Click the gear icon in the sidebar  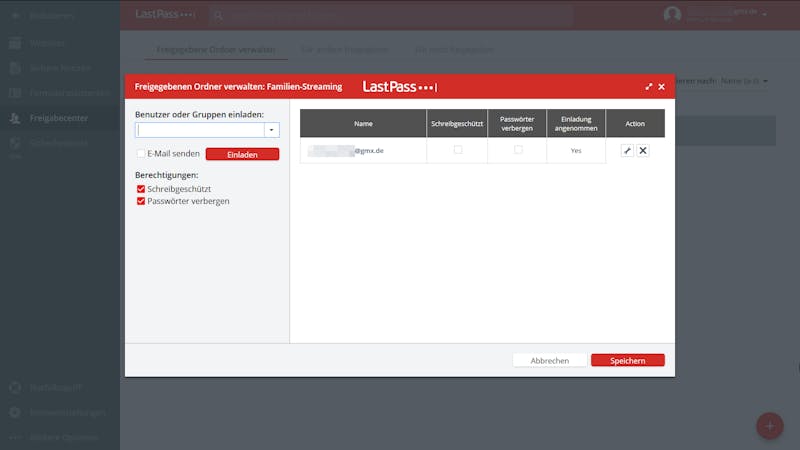pos(15,412)
